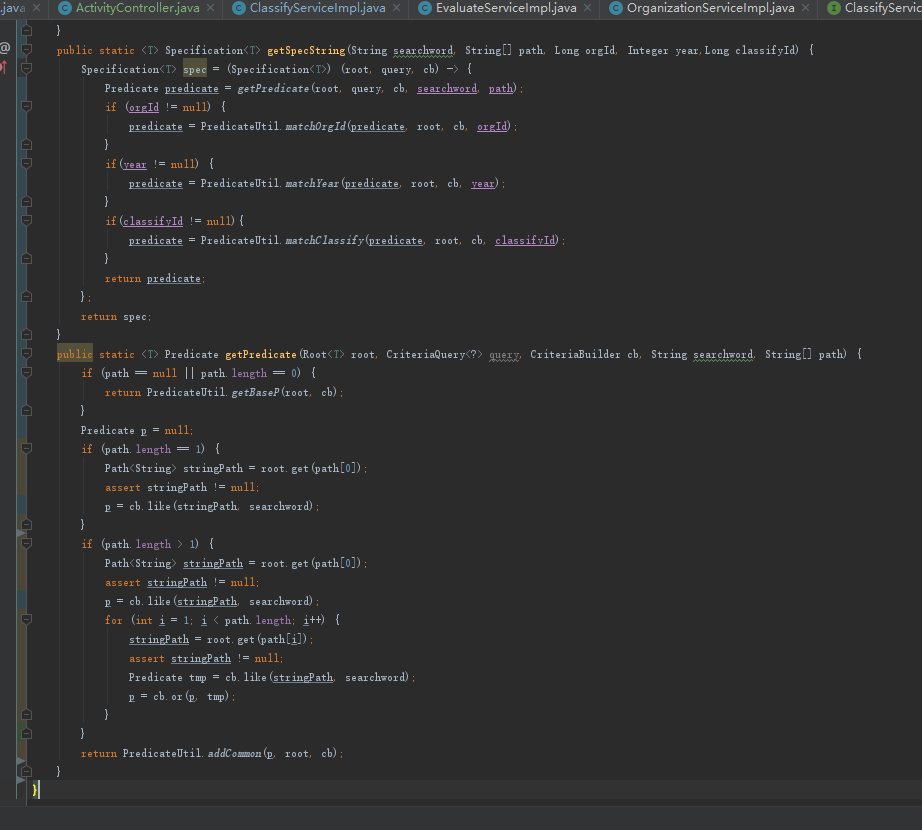The height and width of the screenshot is (830, 922).
Task: Click the addCommon method call in return
Action: pos(233,753)
